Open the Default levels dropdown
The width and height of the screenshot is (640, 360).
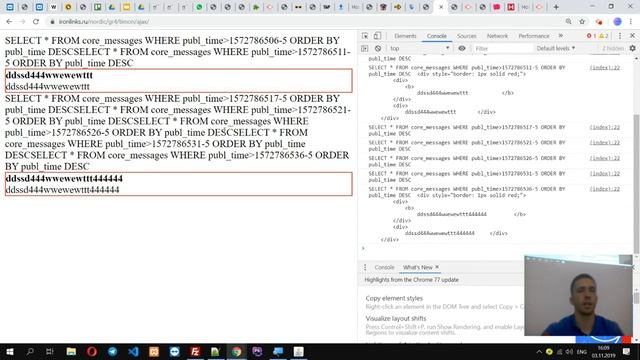pyautogui.click(x=556, y=48)
